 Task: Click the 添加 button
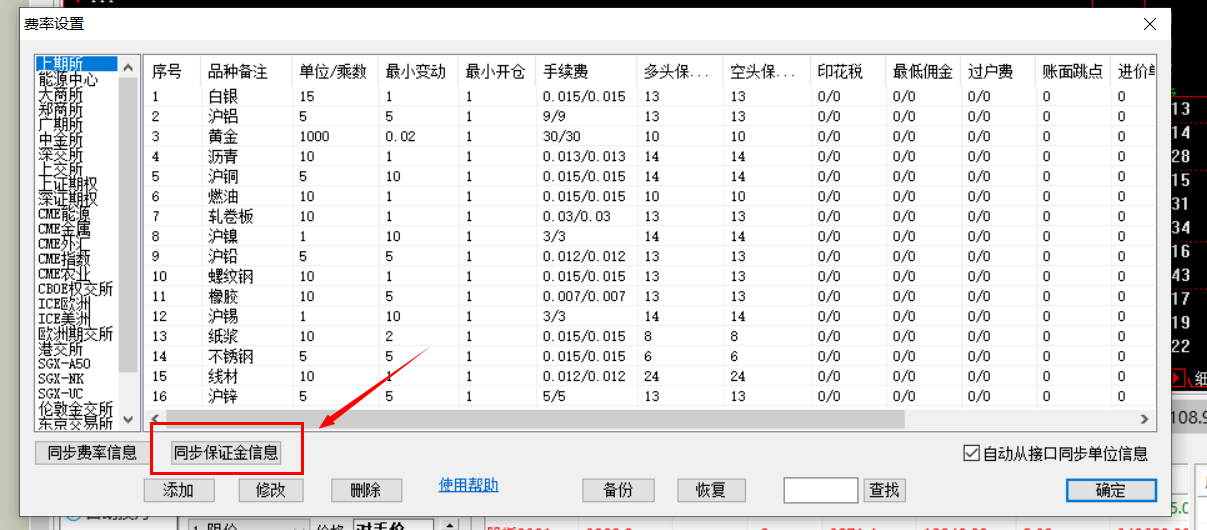coord(180,490)
